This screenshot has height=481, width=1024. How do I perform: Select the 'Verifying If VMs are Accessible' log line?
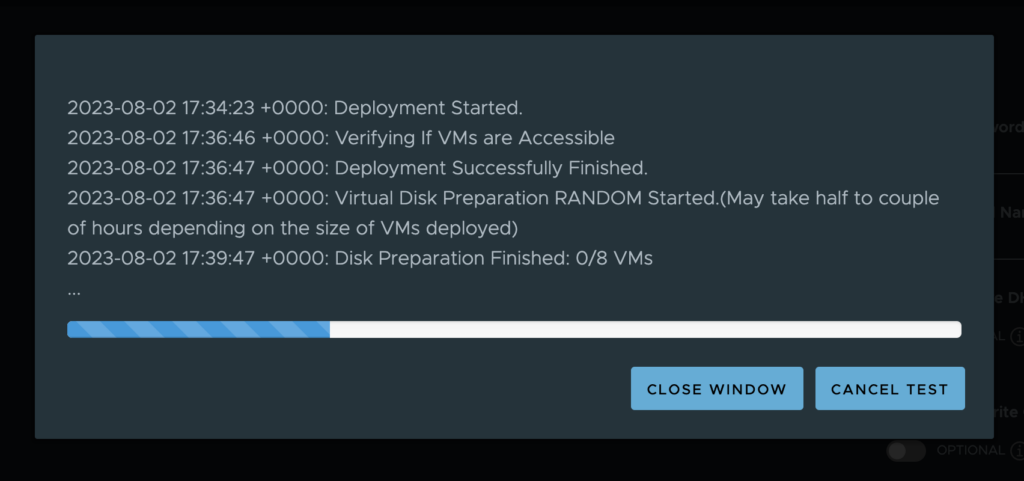(341, 138)
